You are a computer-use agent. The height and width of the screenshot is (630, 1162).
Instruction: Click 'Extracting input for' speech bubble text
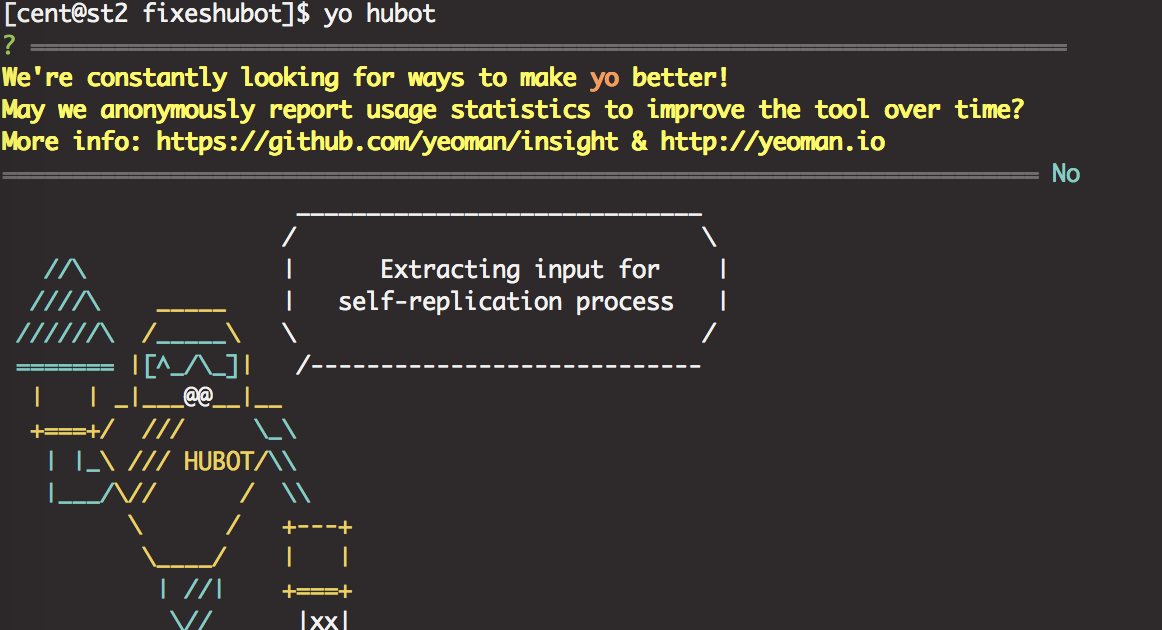519,269
